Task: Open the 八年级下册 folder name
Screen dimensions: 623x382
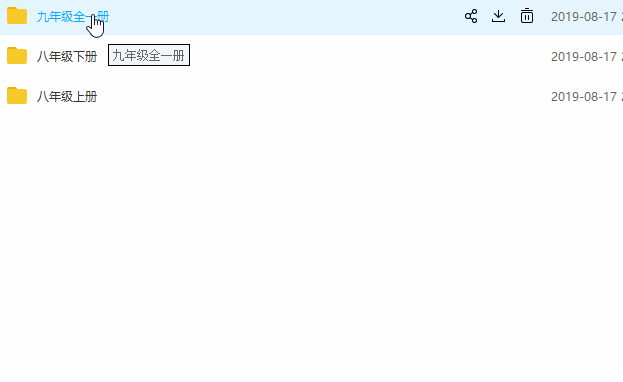Action: pos(67,56)
